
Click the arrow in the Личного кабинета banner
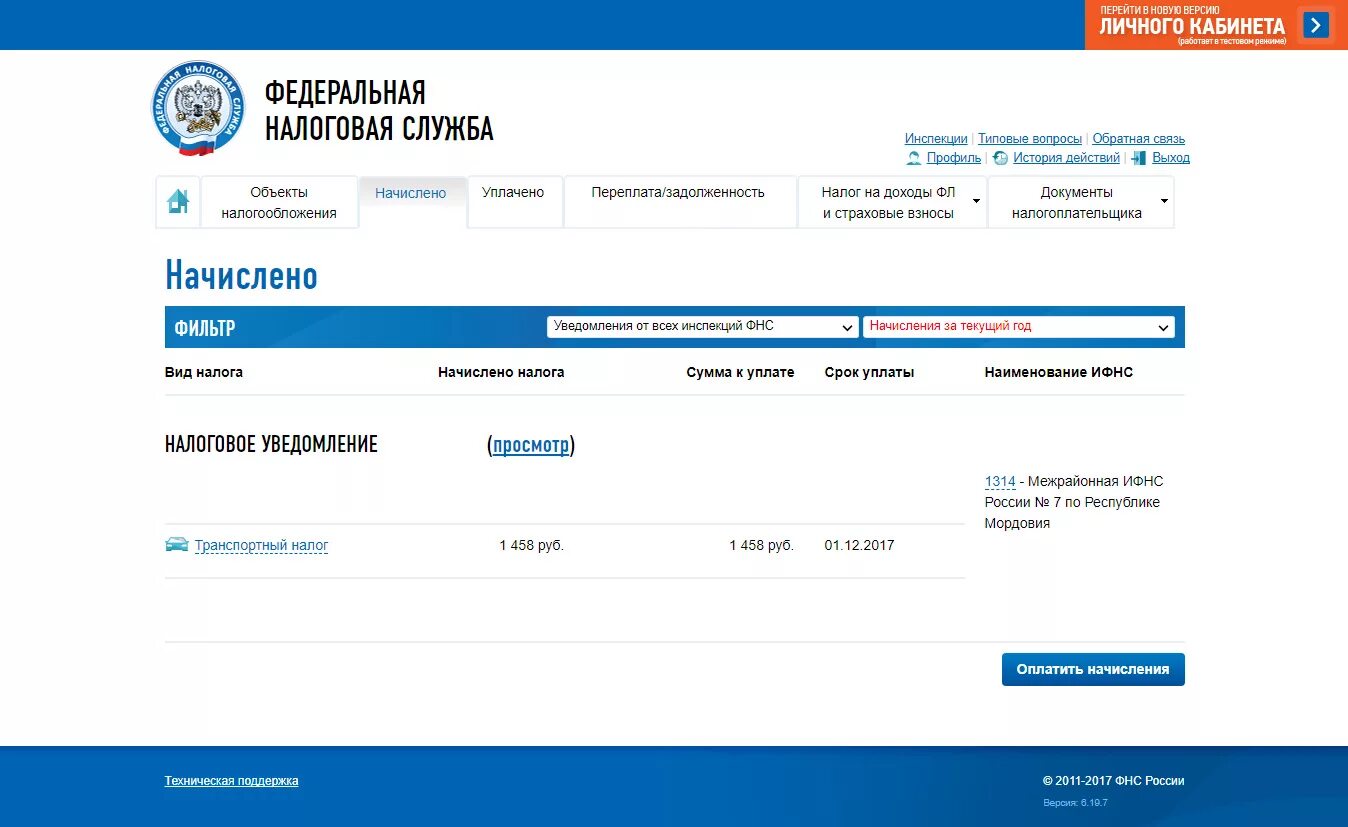(1315, 25)
